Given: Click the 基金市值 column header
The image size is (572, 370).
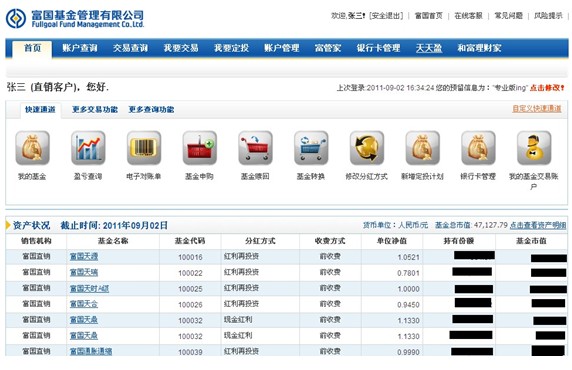Looking at the screenshot, I should [x=531, y=241].
